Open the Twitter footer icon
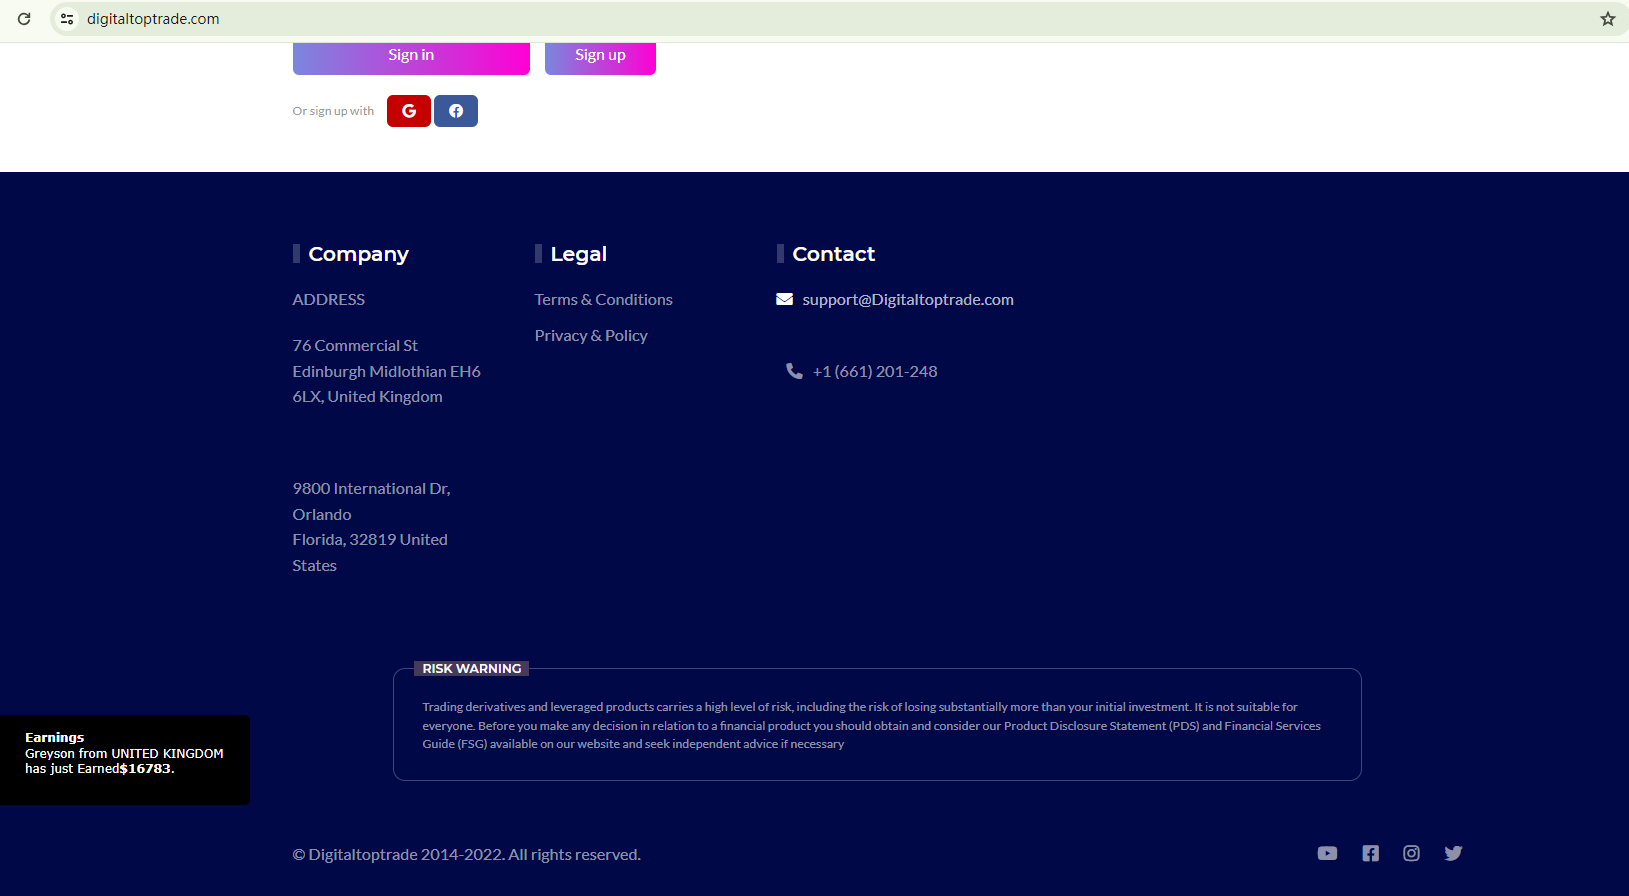This screenshot has width=1629, height=896. pos(1453,853)
